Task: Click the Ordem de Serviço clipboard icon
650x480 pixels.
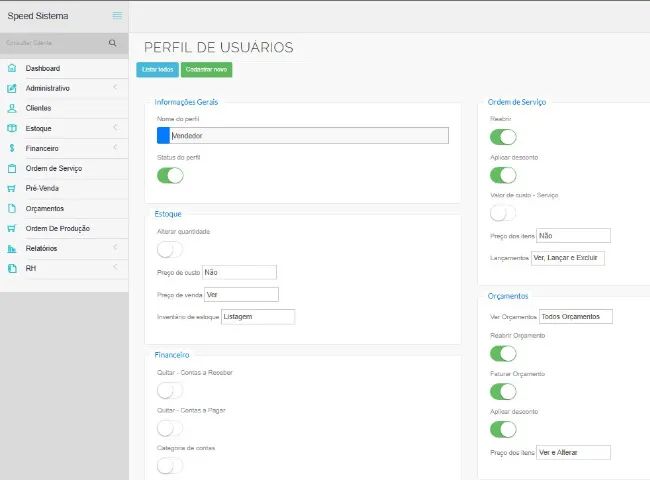Action: [x=12, y=168]
